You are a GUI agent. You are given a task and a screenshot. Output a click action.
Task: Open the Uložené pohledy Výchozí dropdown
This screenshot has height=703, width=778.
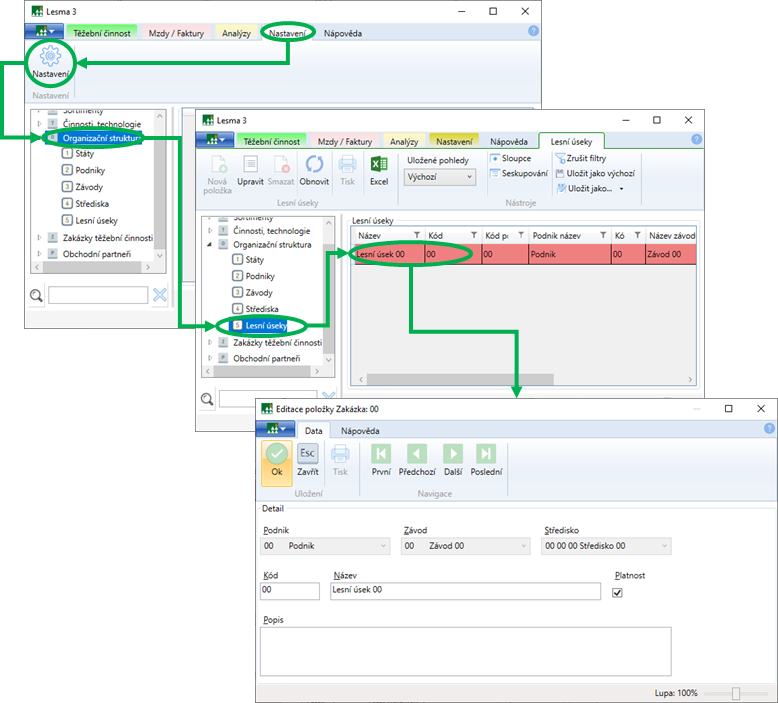point(440,177)
